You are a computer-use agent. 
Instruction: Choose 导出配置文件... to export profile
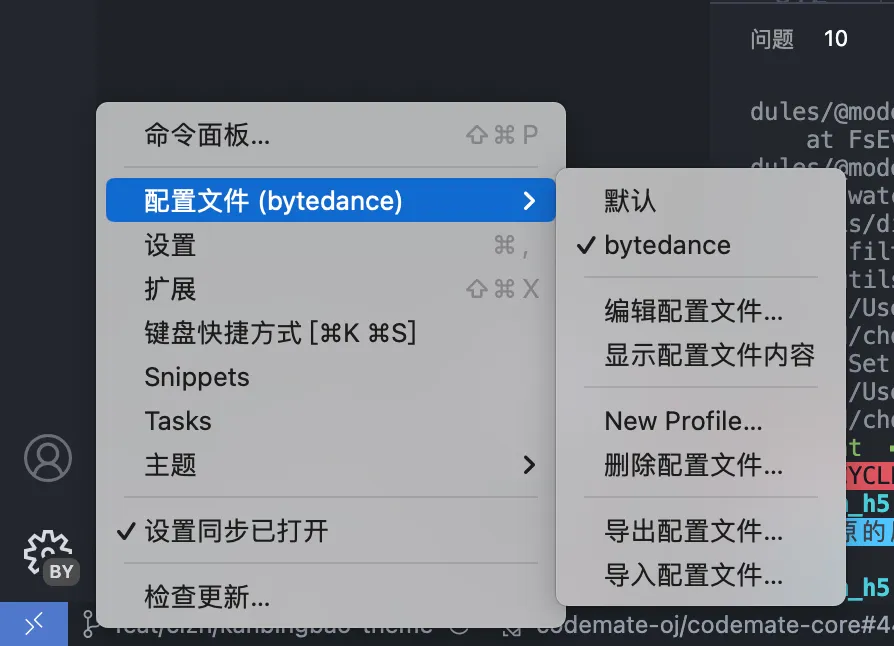coord(693,531)
